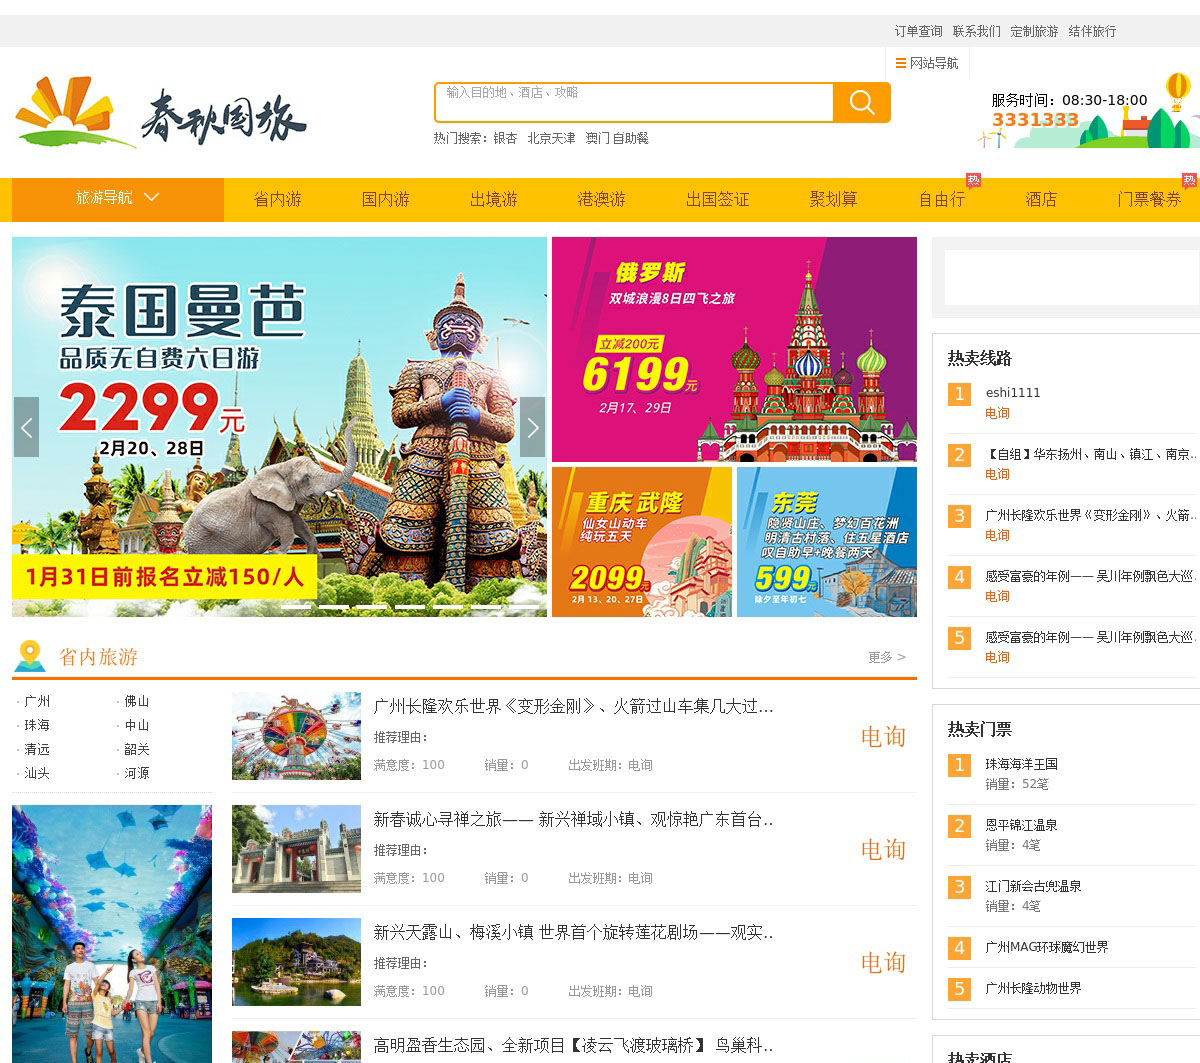
Task: Open the 网站导航 menu icon
Action: pyautogui.click(x=900, y=63)
